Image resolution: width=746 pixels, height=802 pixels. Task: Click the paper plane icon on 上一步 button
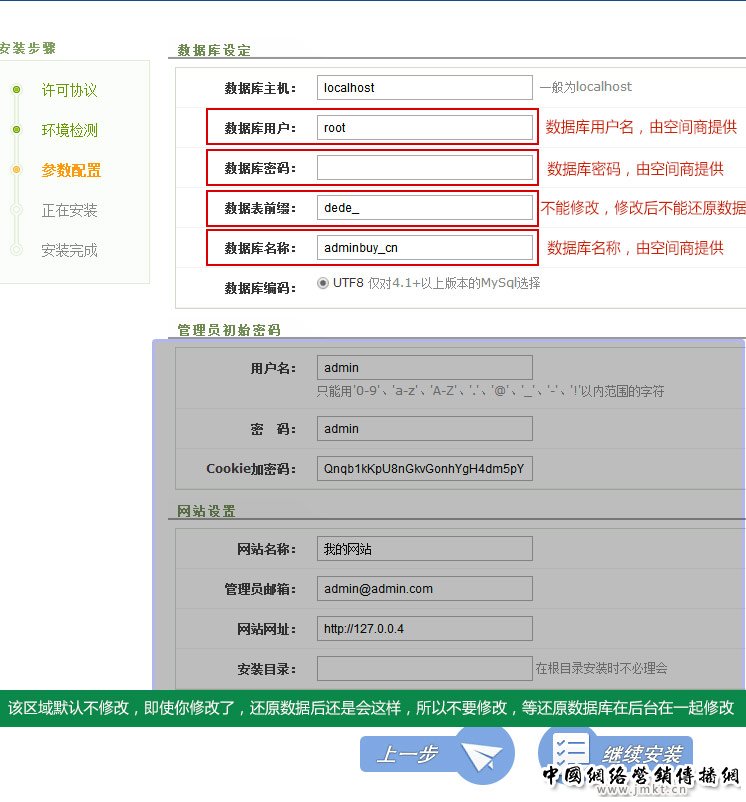tap(483, 753)
